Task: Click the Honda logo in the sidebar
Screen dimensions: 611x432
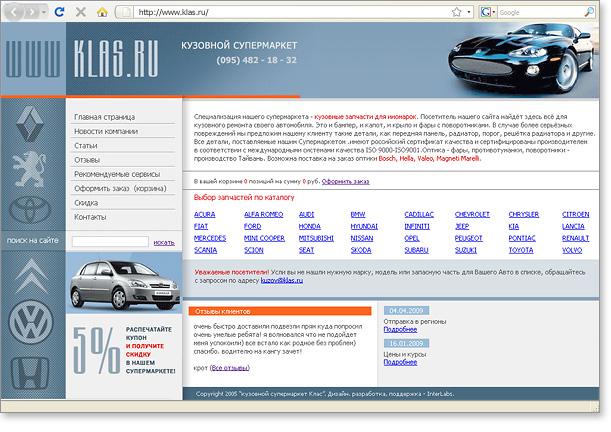Action: point(30,374)
